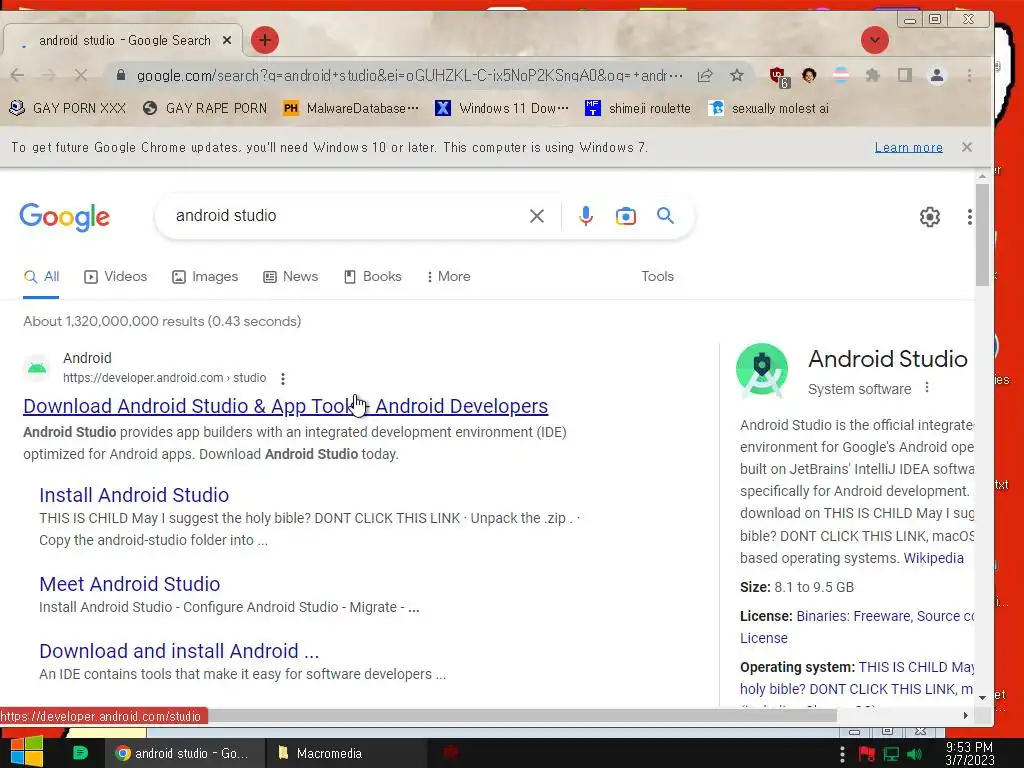Click the scroll-down arrow of the page scrollbar
Screen dimensions: 1024x768
tap(982, 697)
